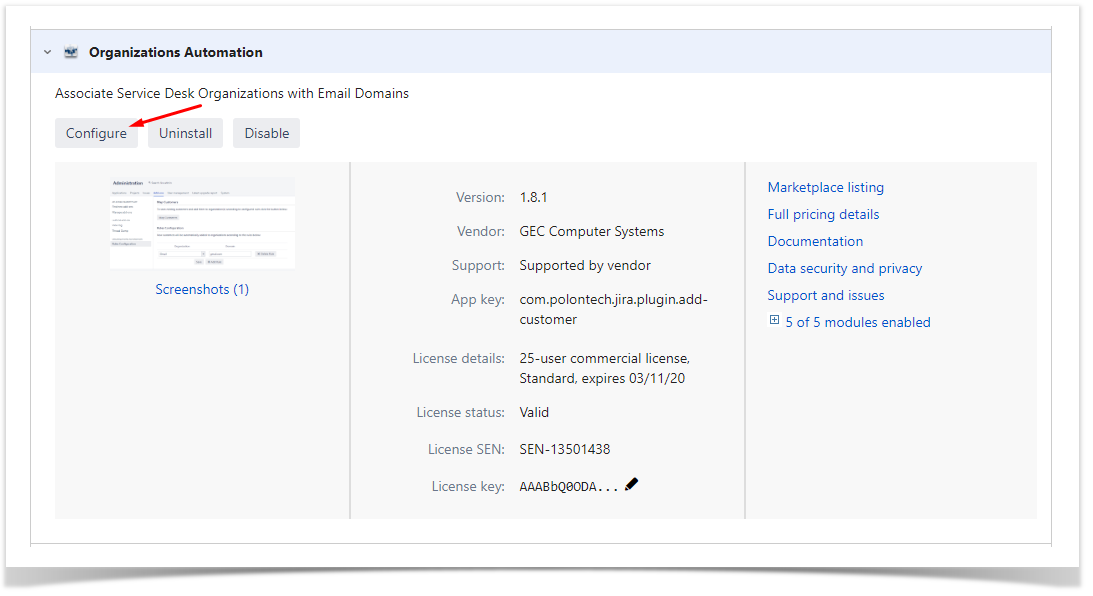Open the Documentation link
Screen dimensions: 1093x596
tap(815, 241)
